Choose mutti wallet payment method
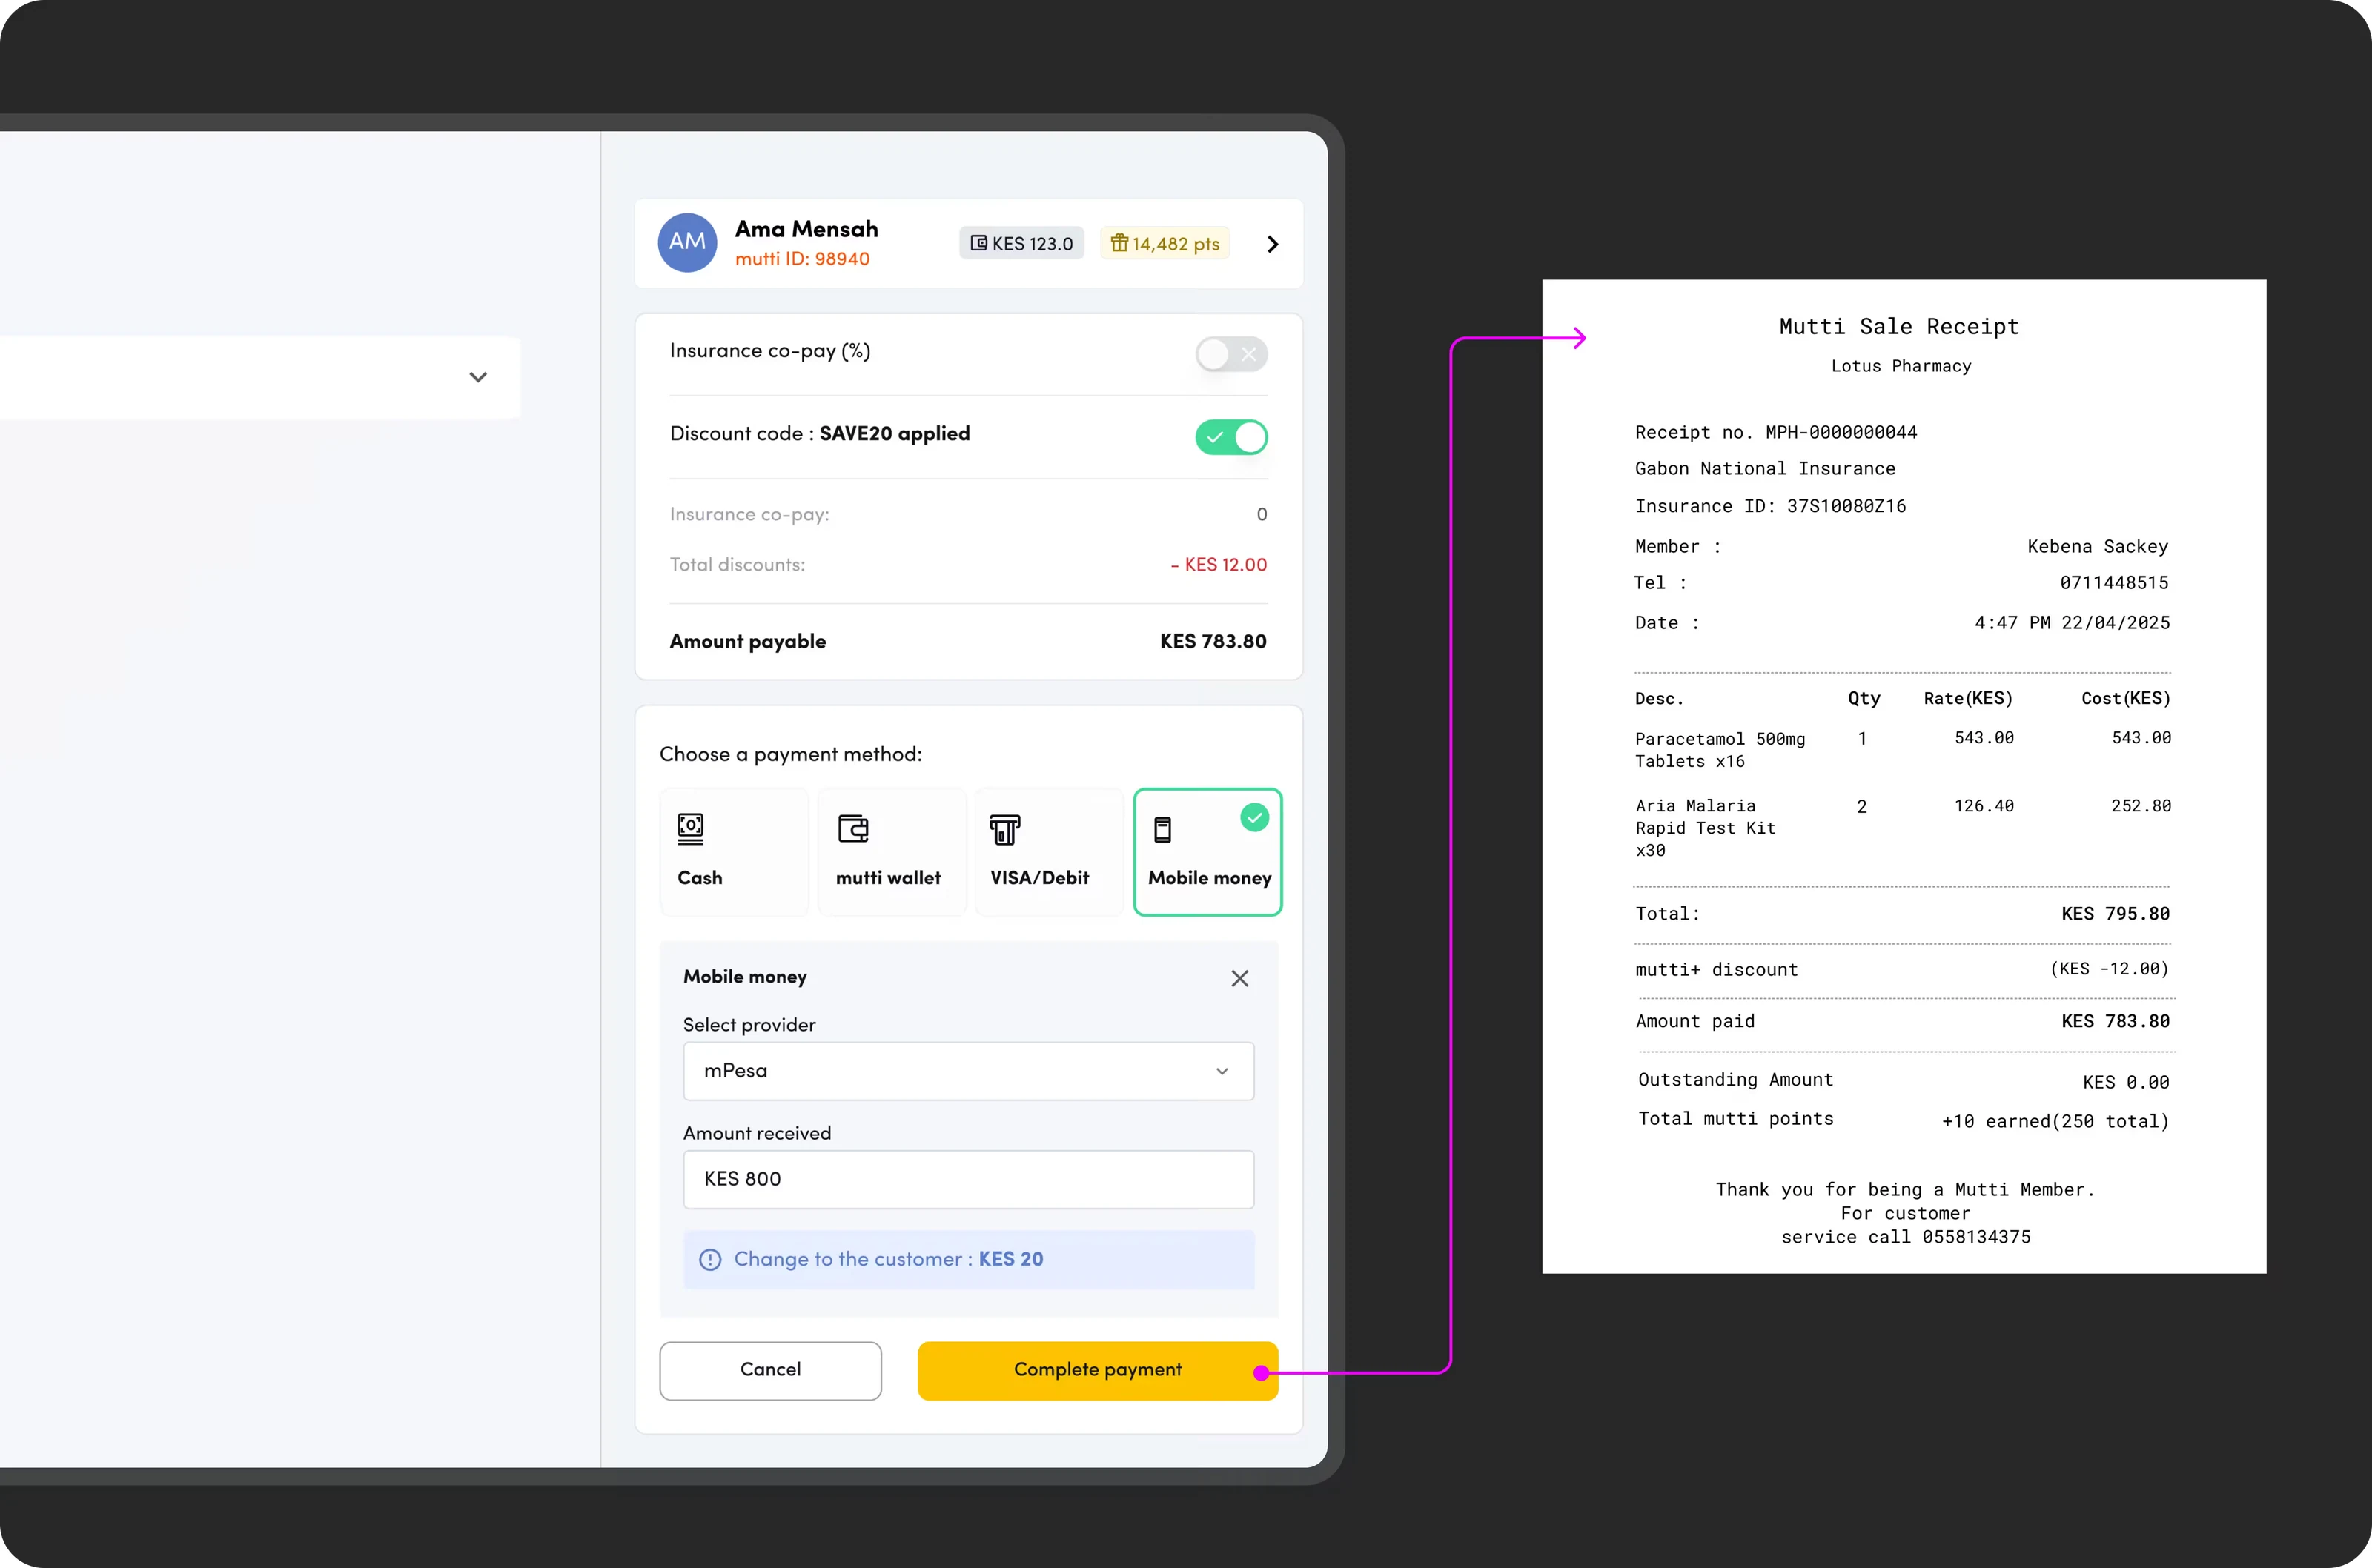2372x1568 pixels. (892, 852)
